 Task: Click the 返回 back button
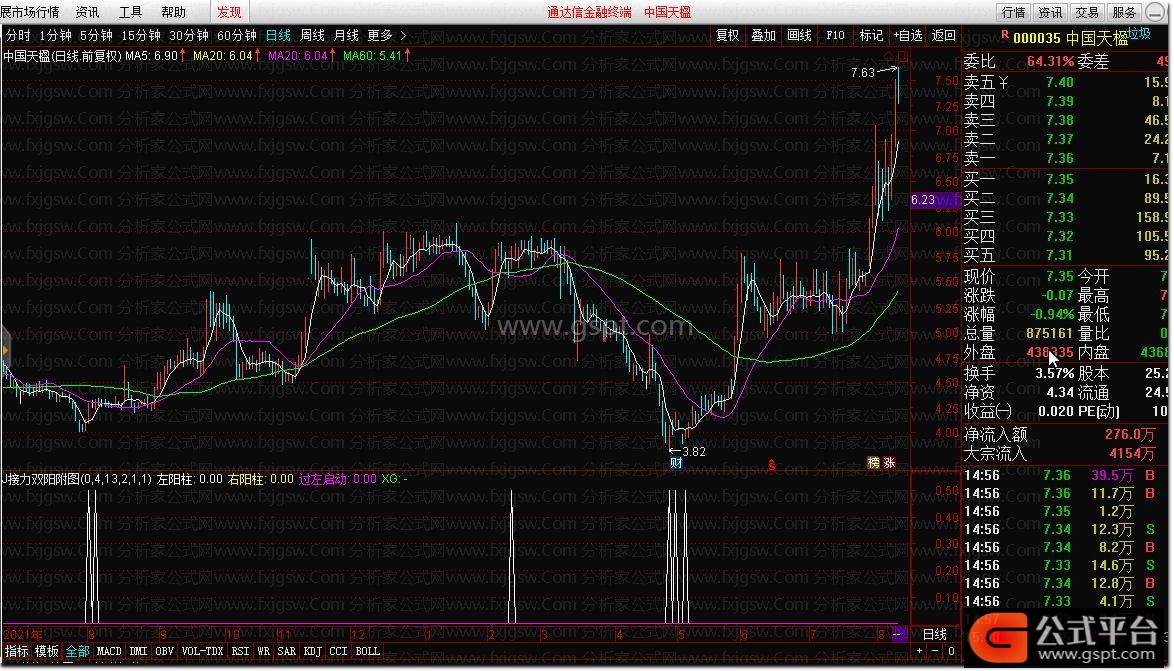click(x=943, y=35)
